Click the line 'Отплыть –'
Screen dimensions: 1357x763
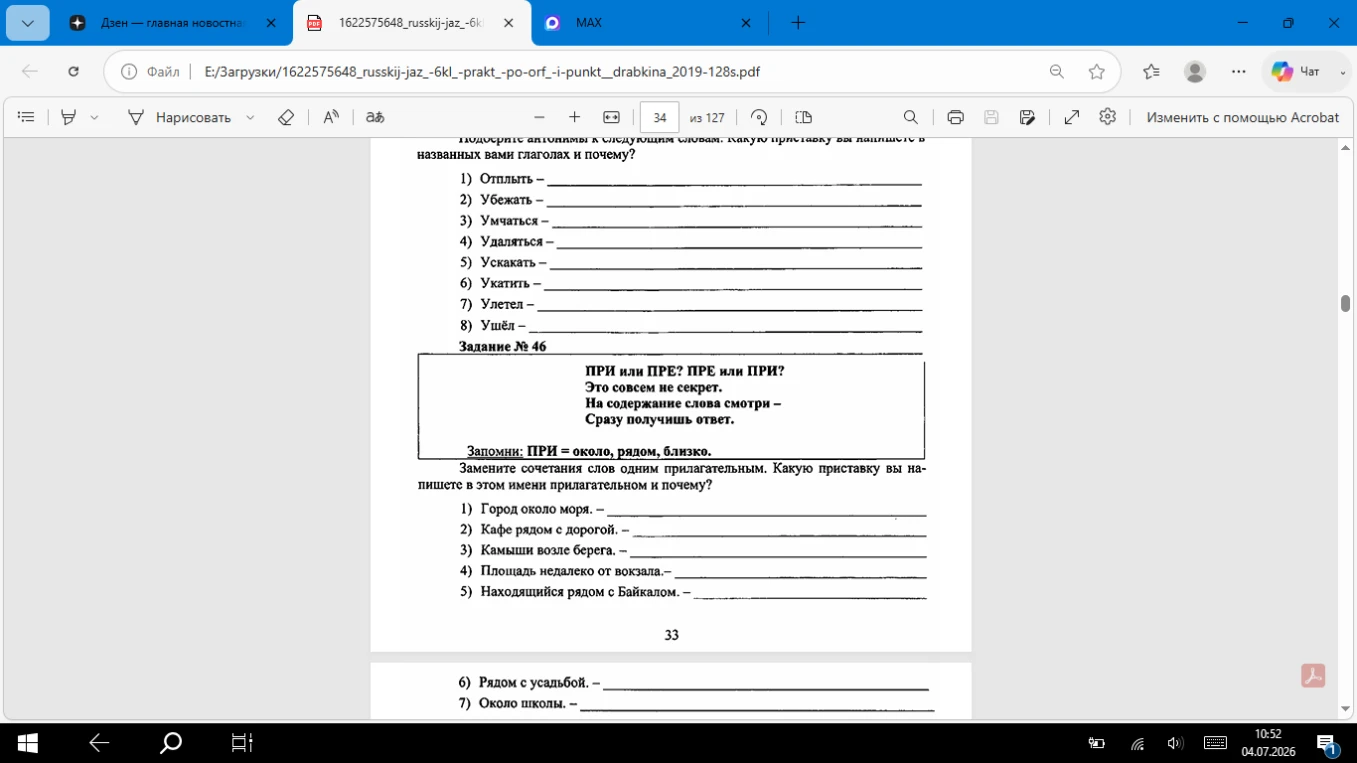click(x=511, y=179)
